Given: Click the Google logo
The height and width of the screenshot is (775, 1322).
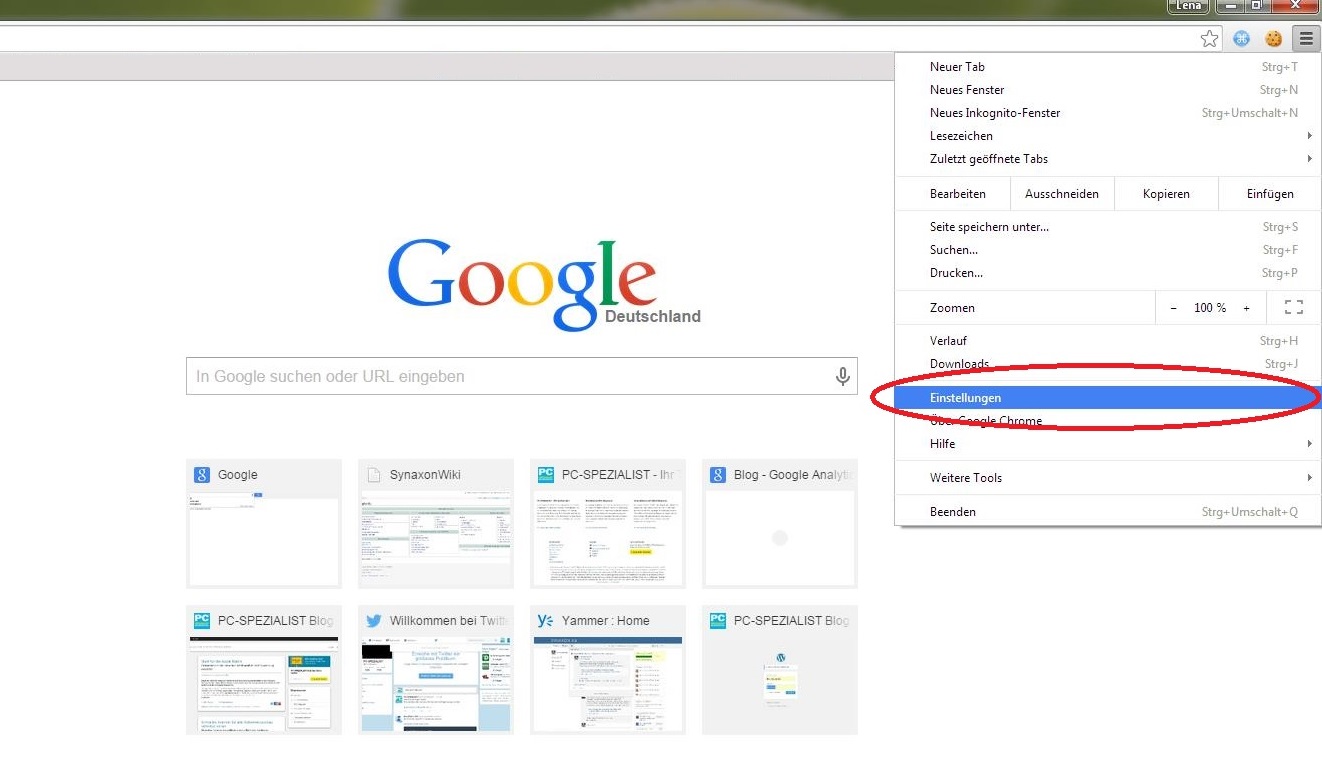Looking at the screenshot, I should click(x=523, y=283).
